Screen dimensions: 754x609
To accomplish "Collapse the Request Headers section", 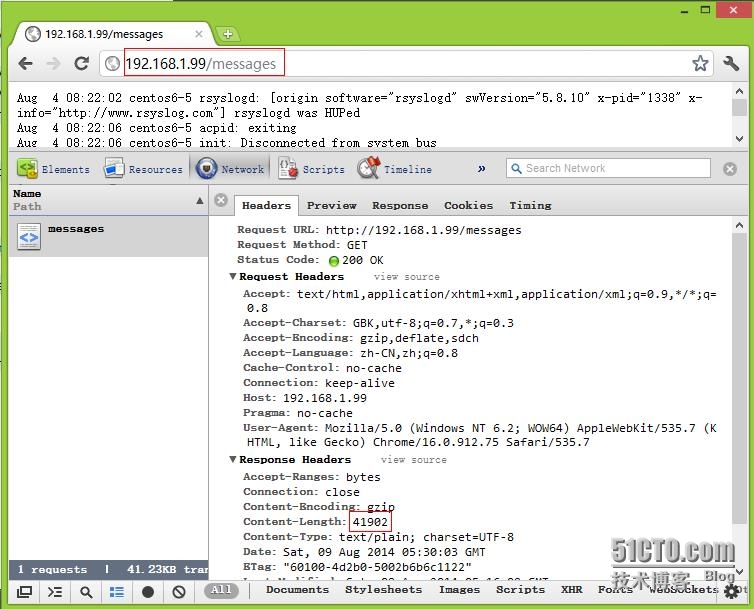I will (x=233, y=277).
